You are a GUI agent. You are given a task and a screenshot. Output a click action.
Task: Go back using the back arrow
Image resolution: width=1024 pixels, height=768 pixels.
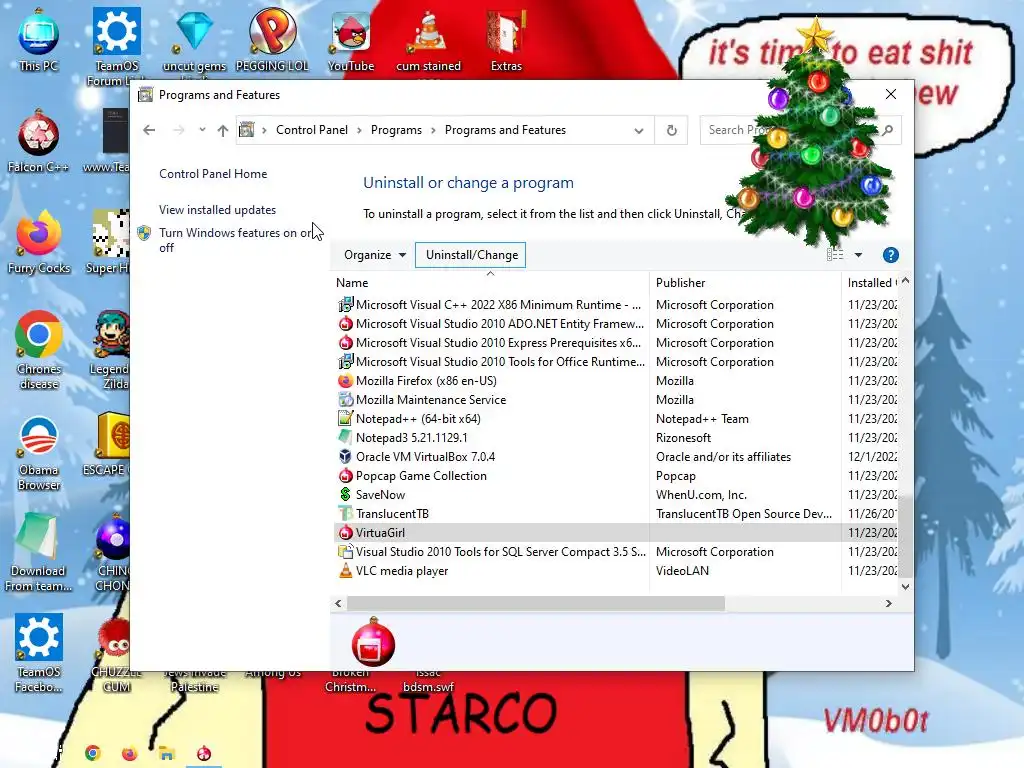pos(149,130)
